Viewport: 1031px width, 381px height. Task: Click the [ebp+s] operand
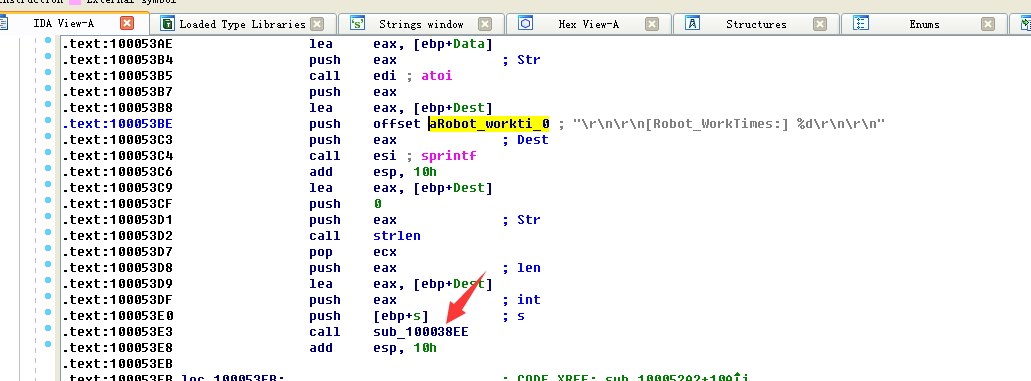400,316
